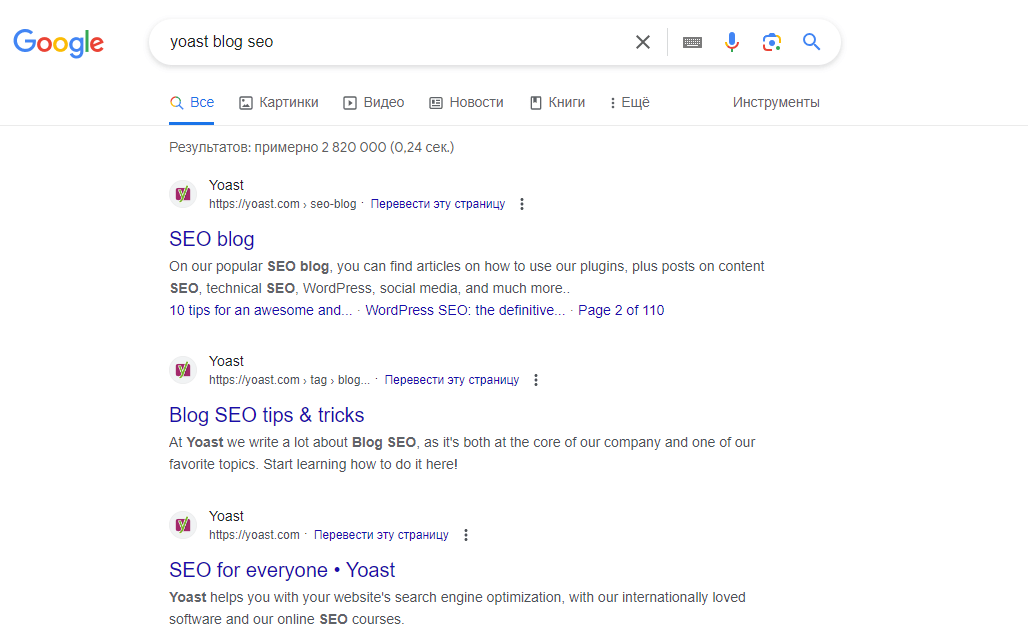Viewport: 1028px width, 636px height.
Task: Open three-dot menu for yoast.com homepage result
Action: [x=465, y=535]
